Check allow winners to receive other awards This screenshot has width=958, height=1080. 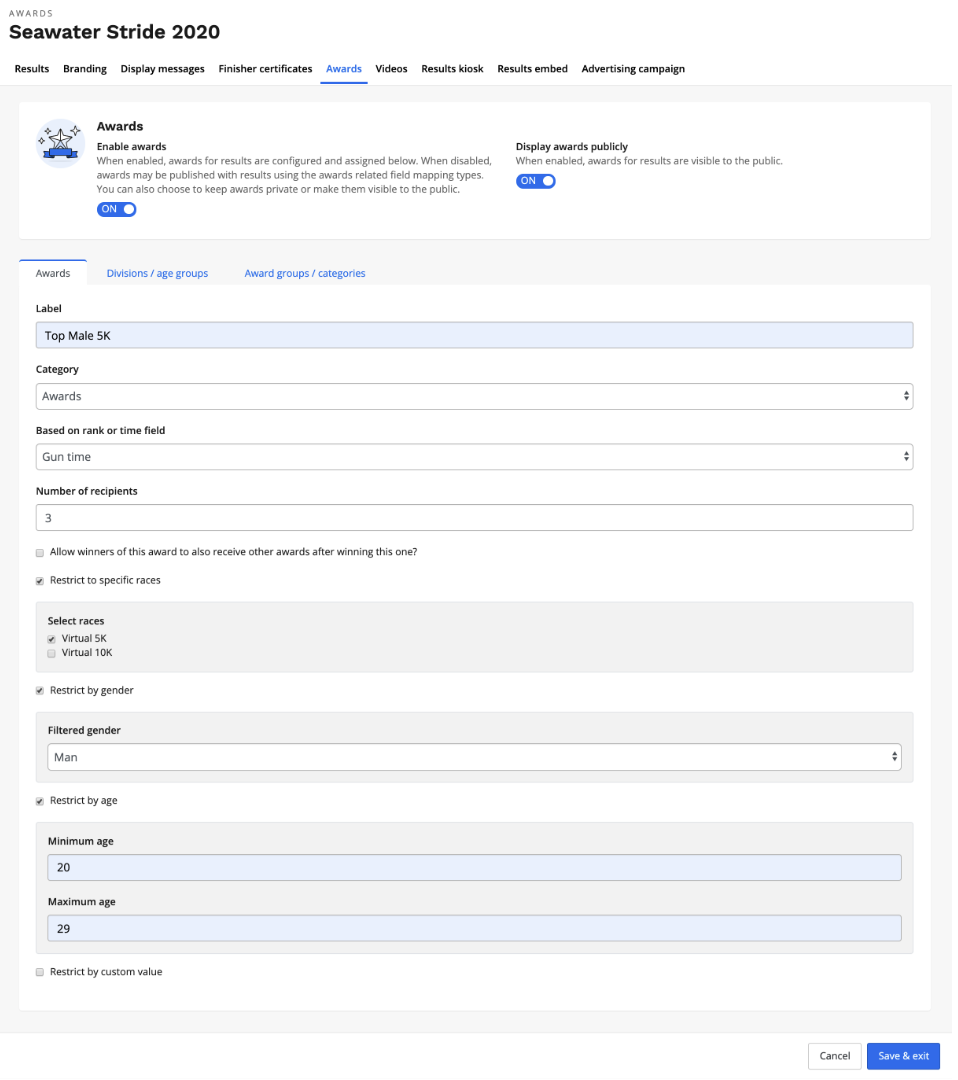(40, 553)
